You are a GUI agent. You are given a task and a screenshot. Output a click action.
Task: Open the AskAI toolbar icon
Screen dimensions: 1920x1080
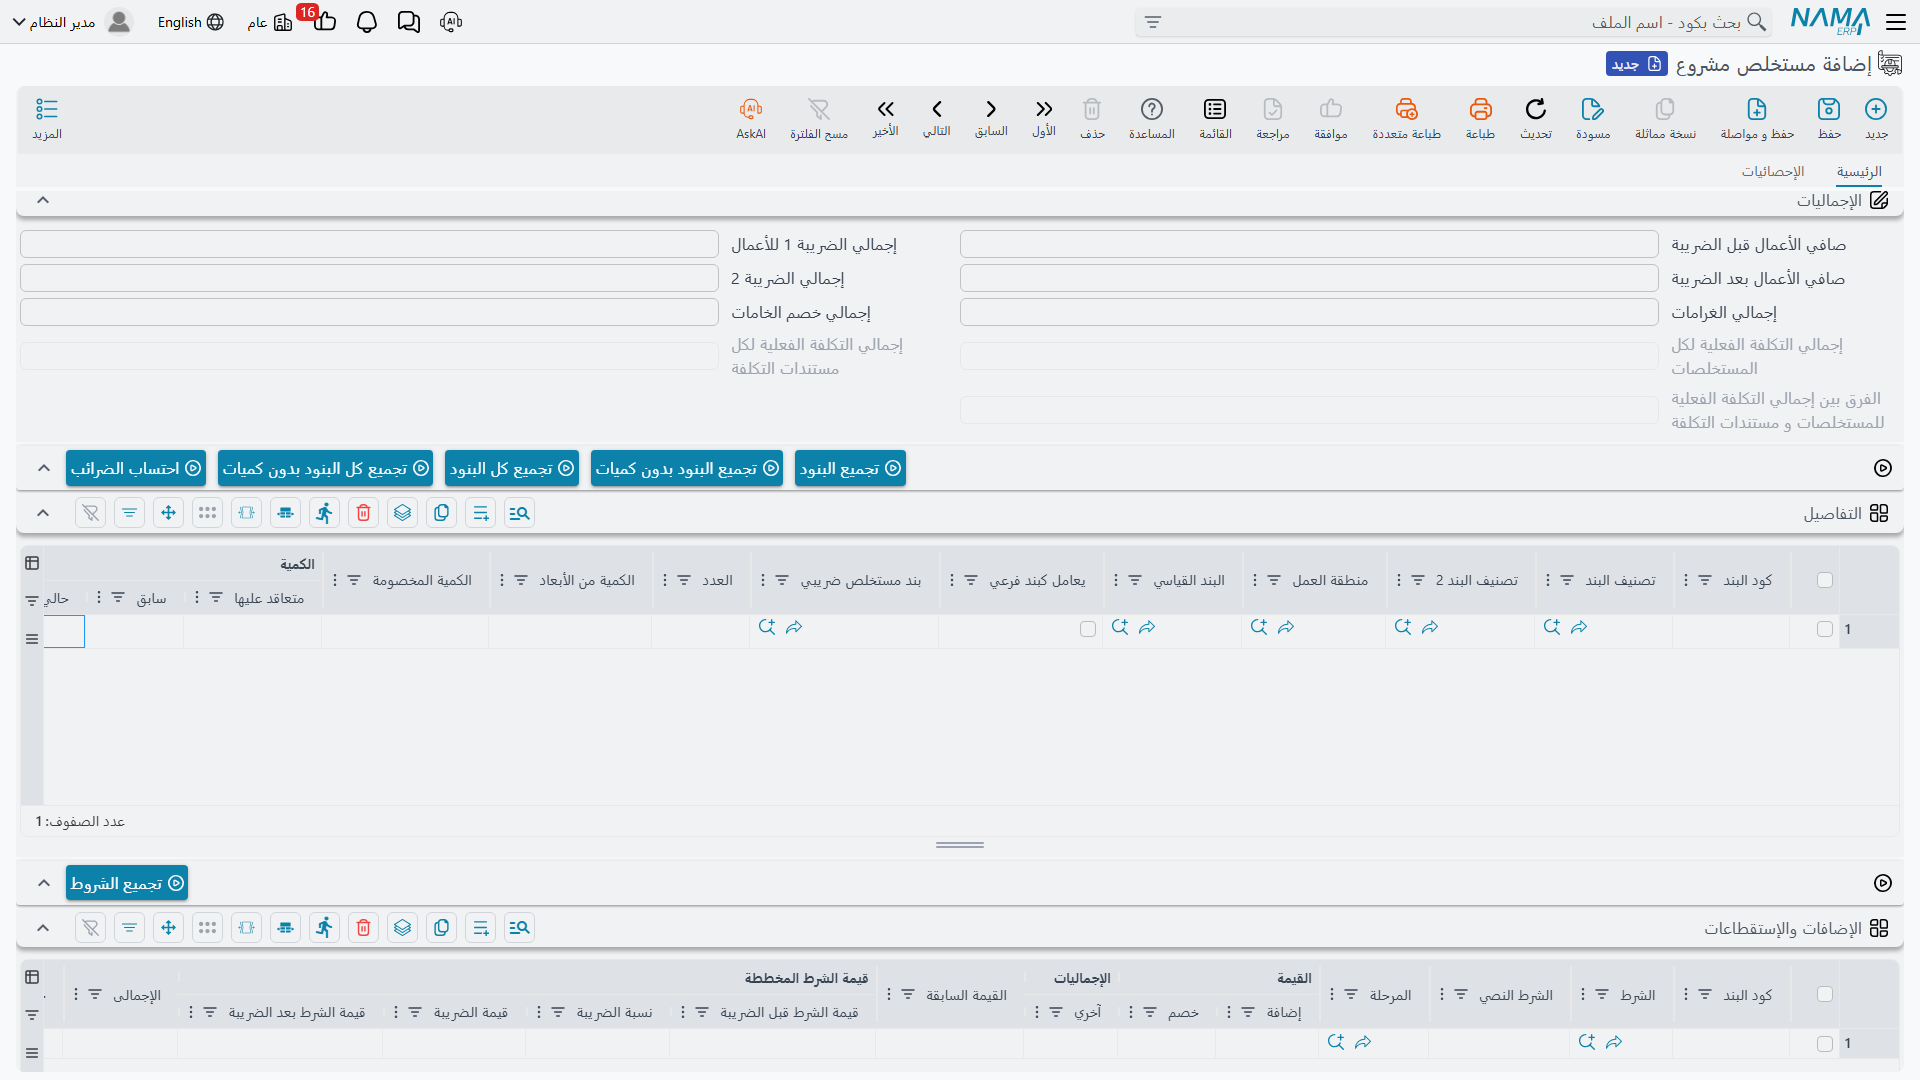(751, 109)
